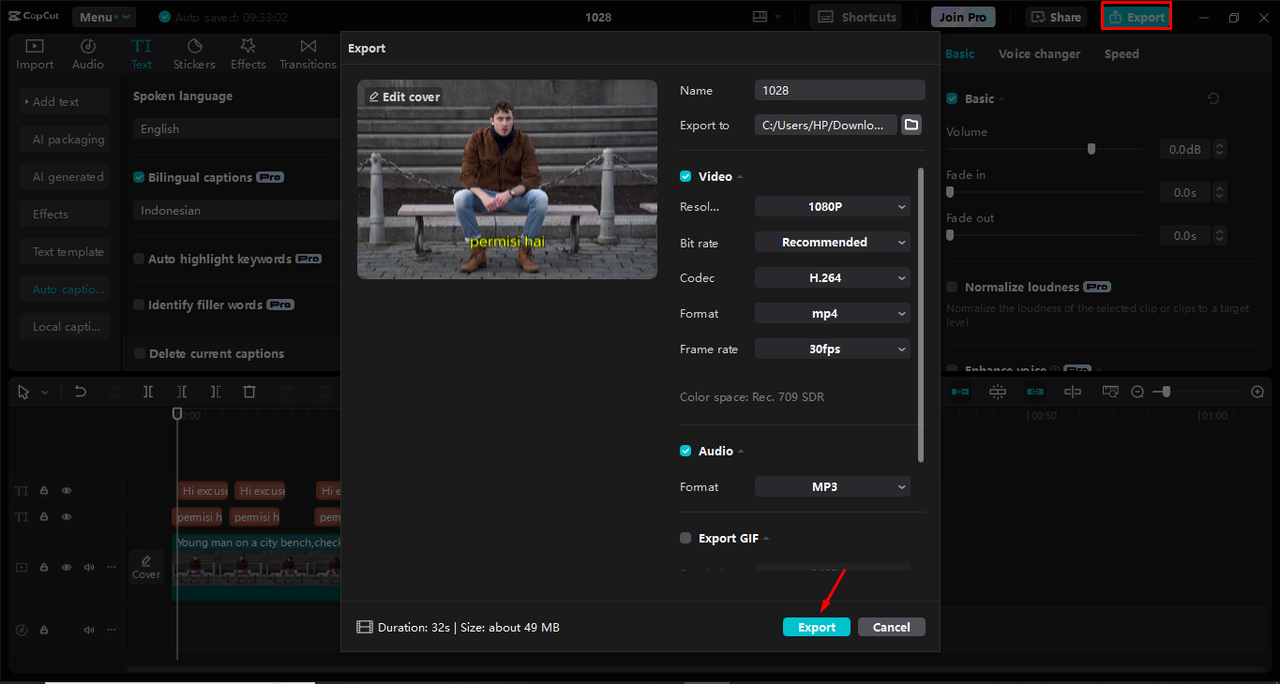
Task: Enable the Export GIF checkbox
Action: pyautogui.click(x=685, y=538)
